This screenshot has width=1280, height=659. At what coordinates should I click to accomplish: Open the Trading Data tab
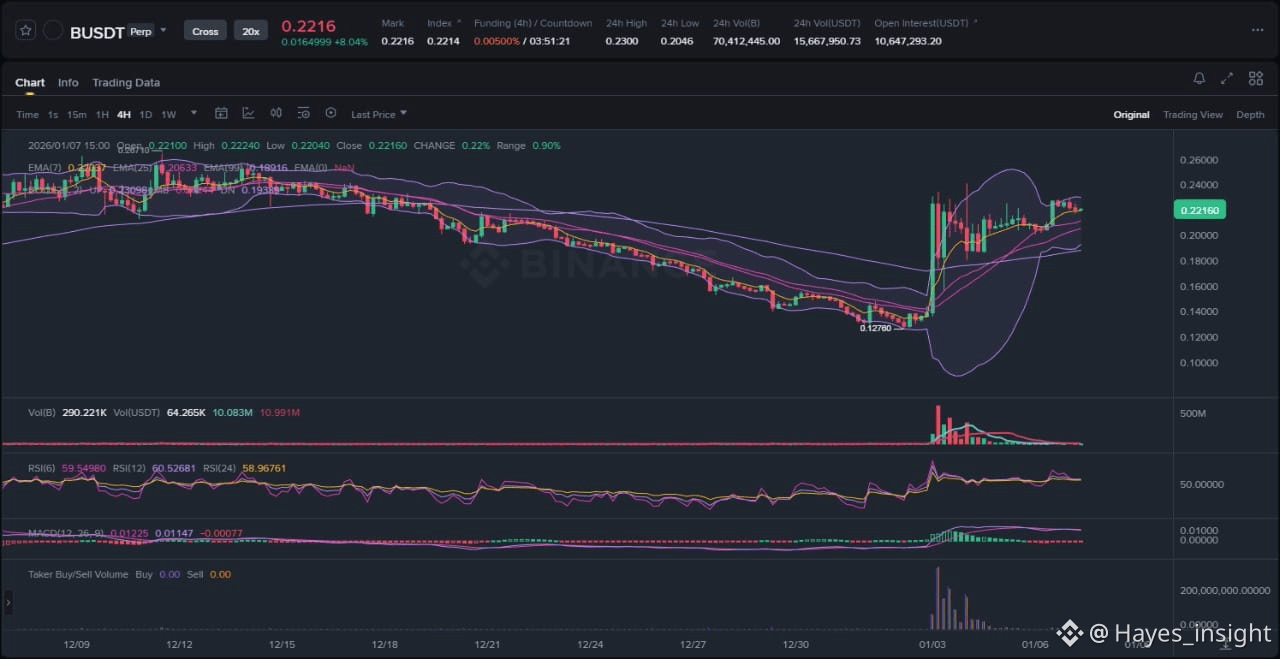coord(126,83)
